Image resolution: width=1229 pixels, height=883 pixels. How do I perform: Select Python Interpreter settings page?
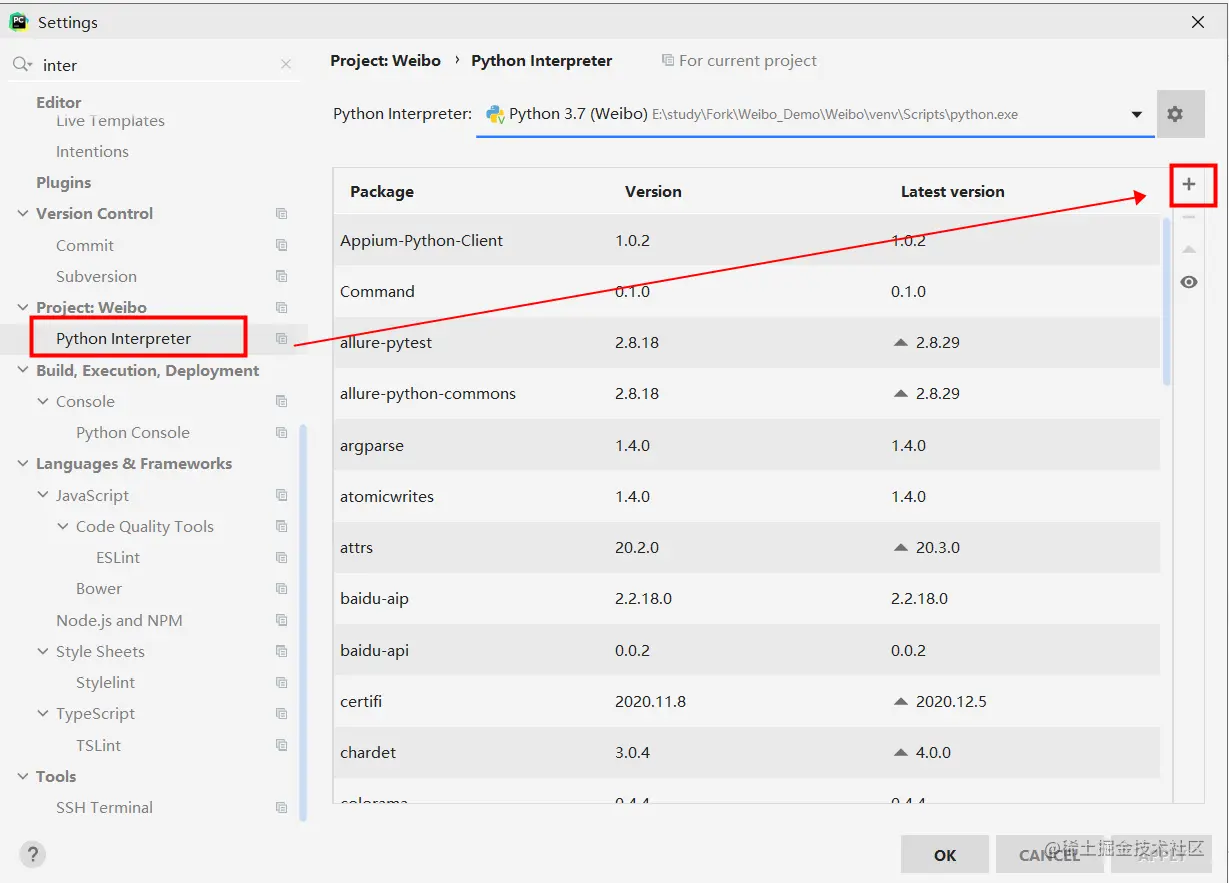tap(123, 339)
